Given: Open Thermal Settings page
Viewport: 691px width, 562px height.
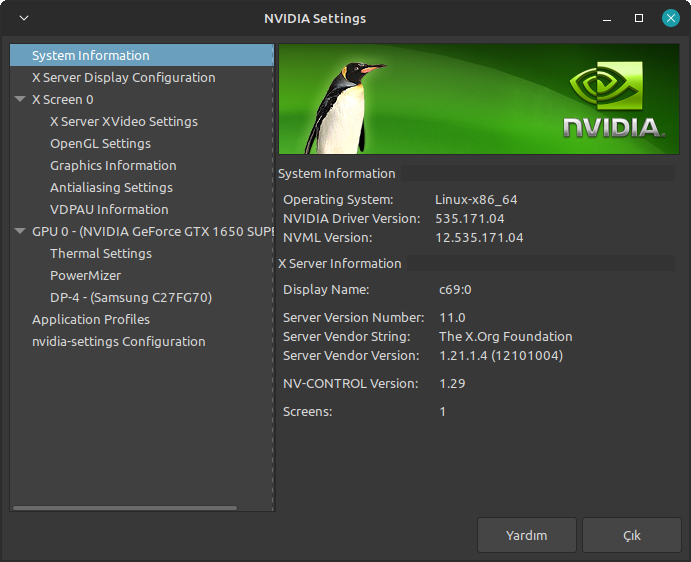Looking at the screenshot, I should [101, 253].
